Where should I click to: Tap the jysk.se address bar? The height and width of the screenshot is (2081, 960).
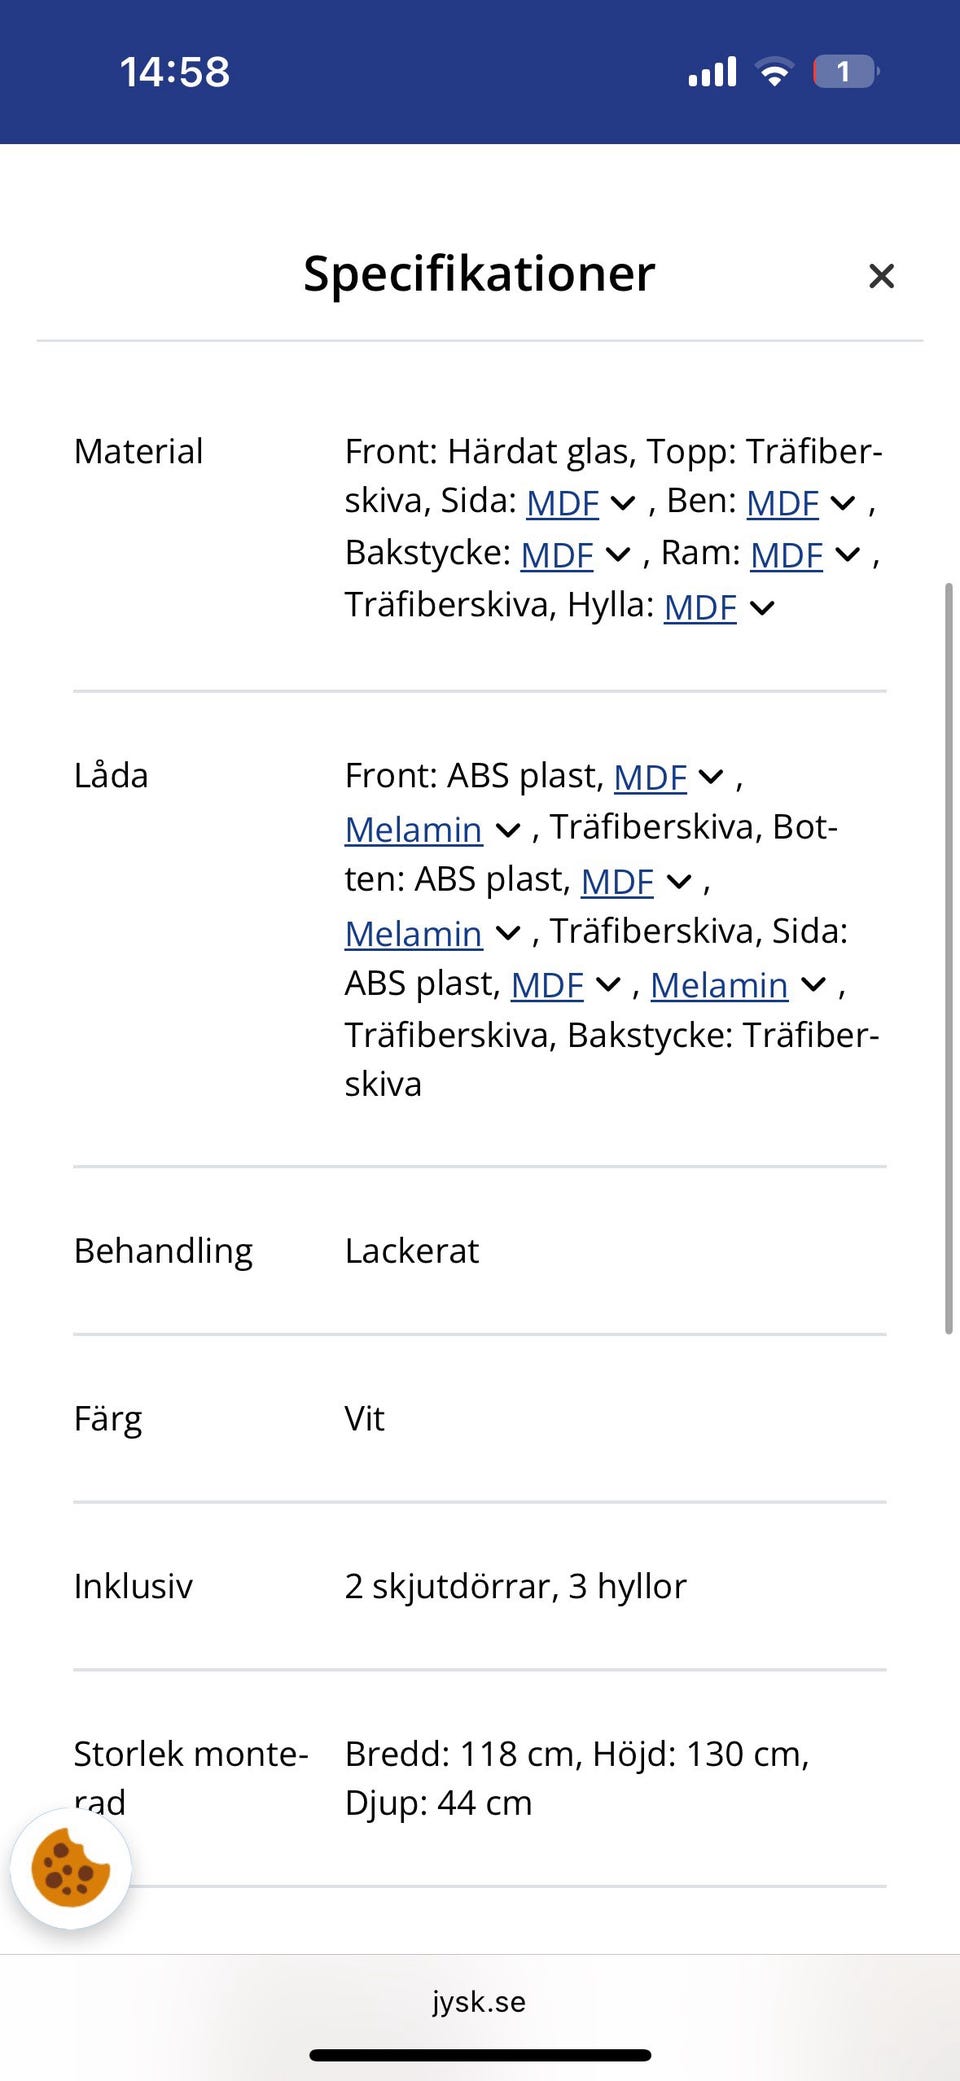click(x=479, y=2001)
